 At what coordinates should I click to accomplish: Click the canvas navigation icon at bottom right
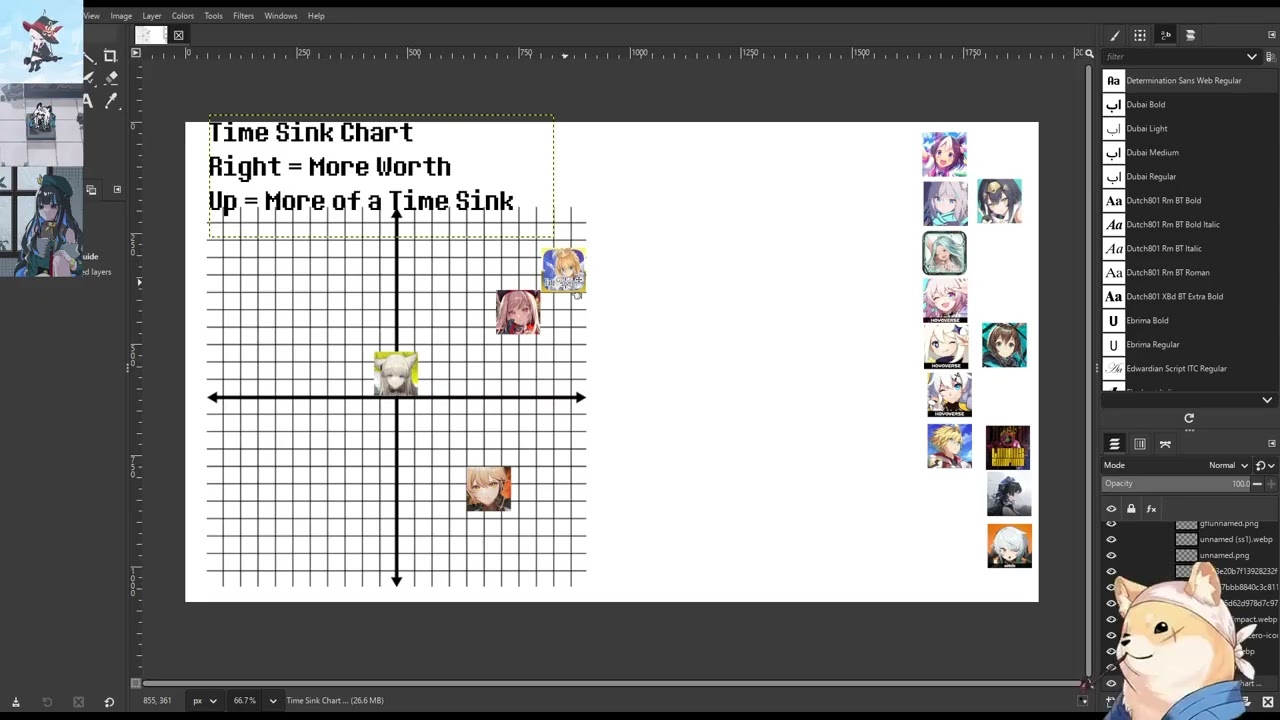click(1084, 701)
